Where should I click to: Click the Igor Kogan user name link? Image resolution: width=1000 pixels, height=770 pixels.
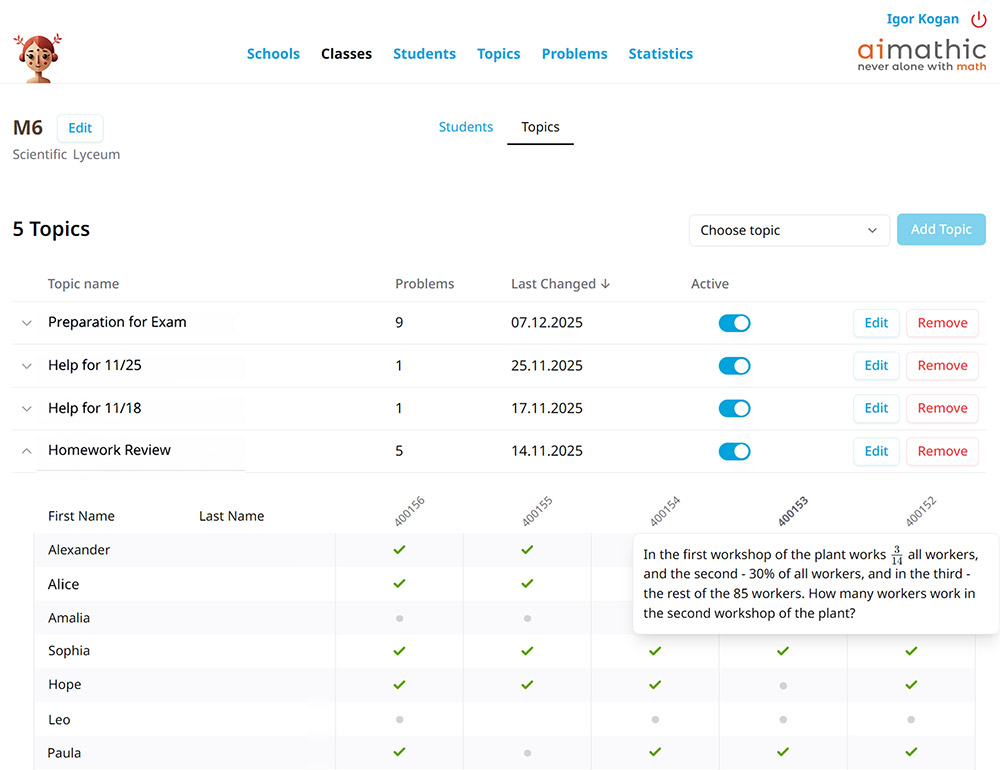[x=922, y=19]
